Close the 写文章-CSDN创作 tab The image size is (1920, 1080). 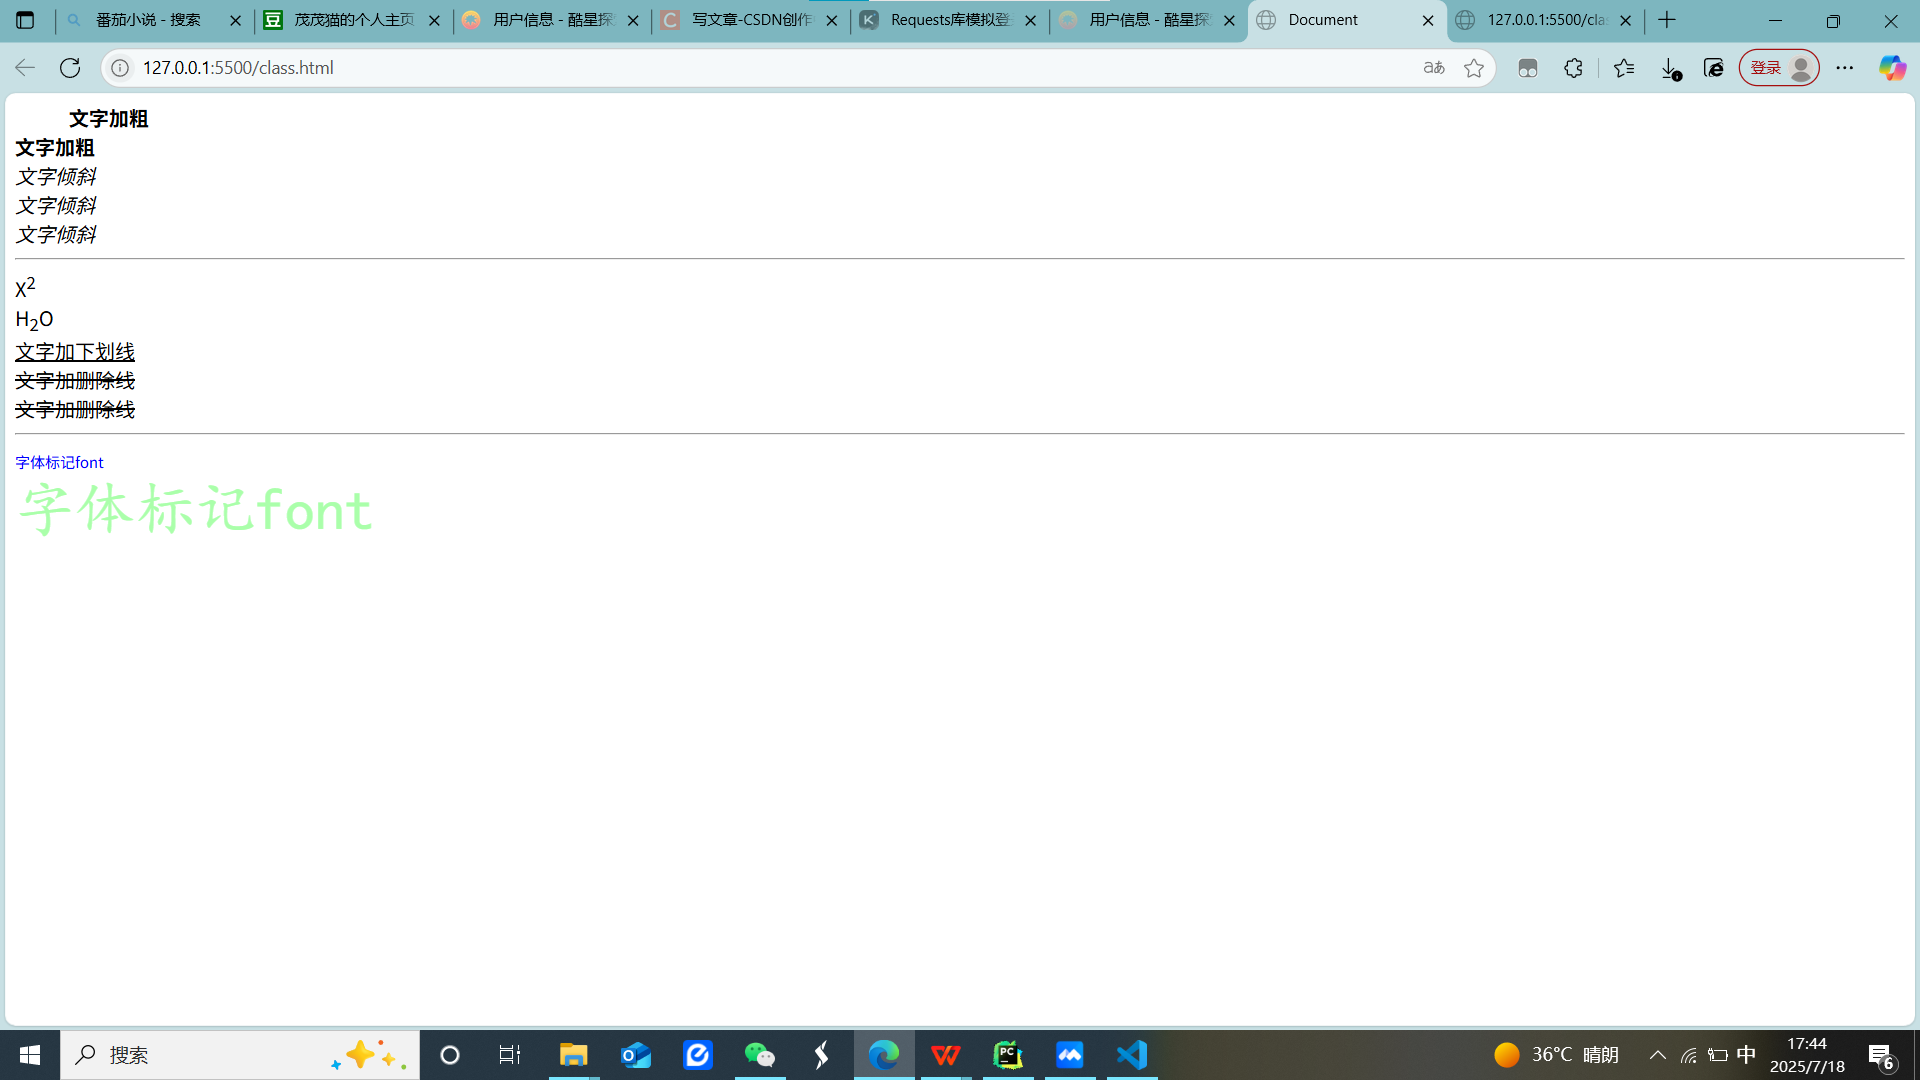(x=832, y=20)
